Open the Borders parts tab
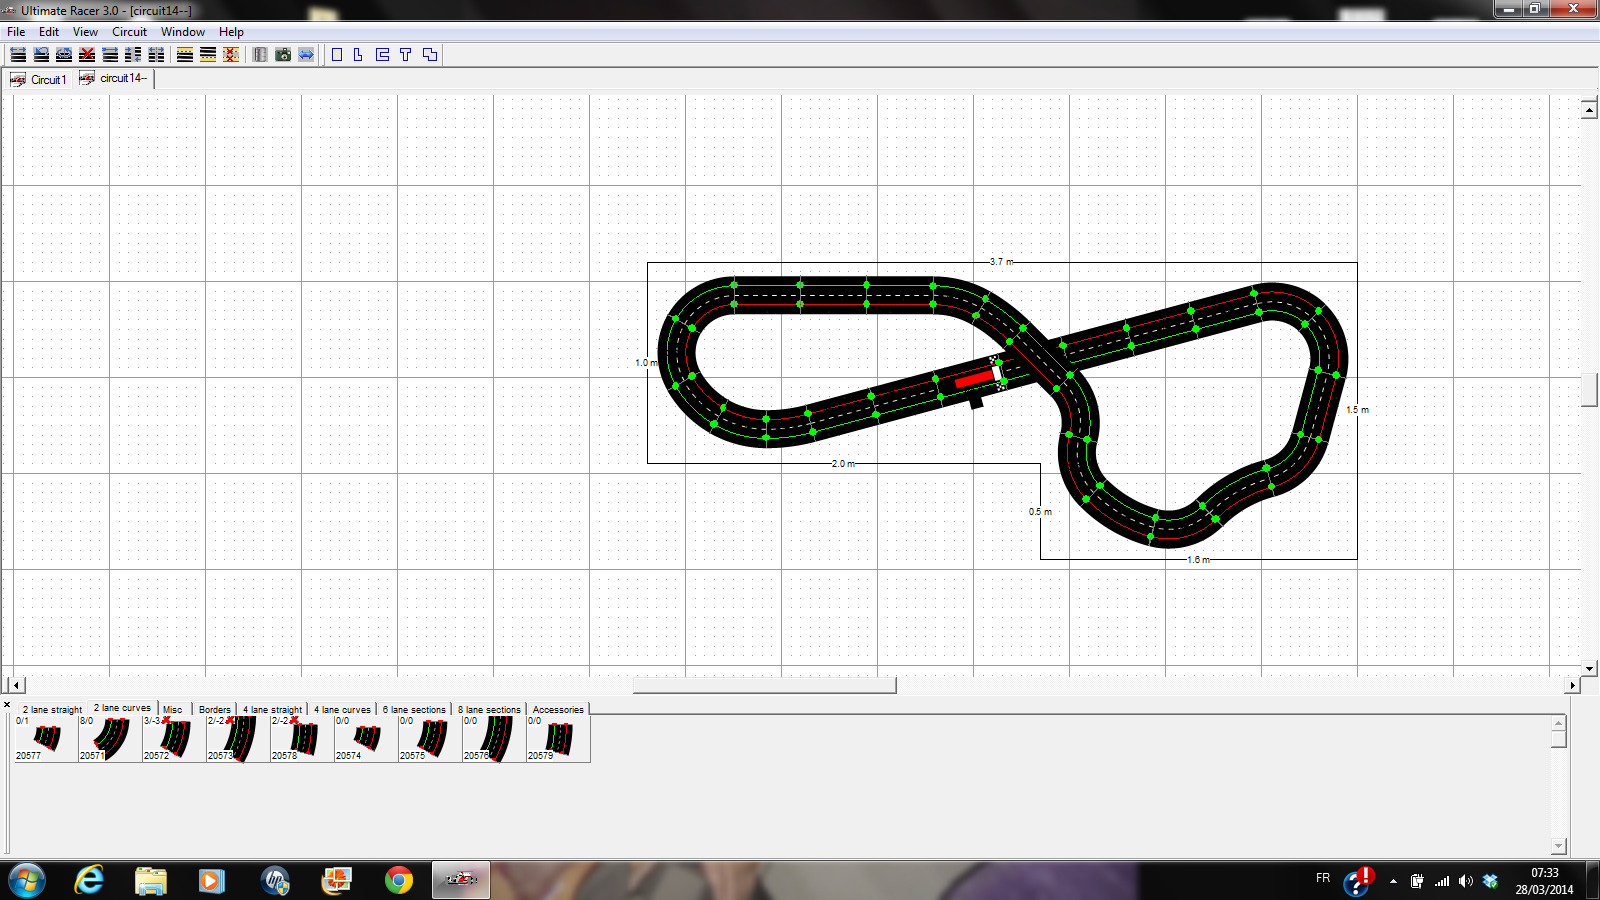 [x=214, y=709]
